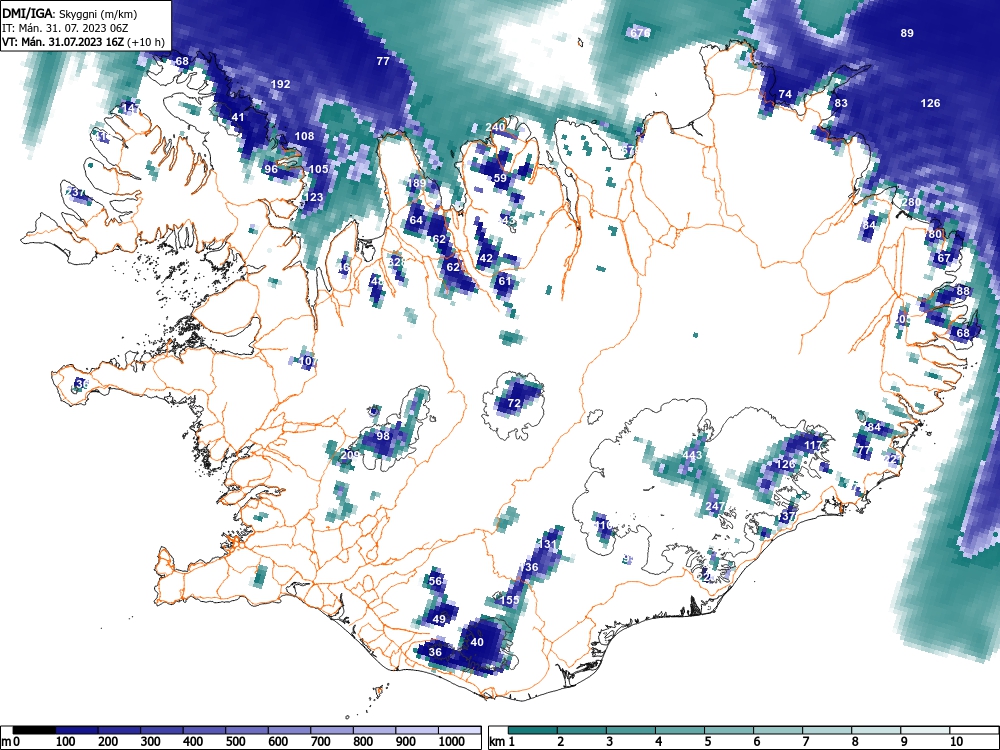The height and width of the screenshot is (750, 1000).
Task: Select the '64' visibility value
Action: 416,221
